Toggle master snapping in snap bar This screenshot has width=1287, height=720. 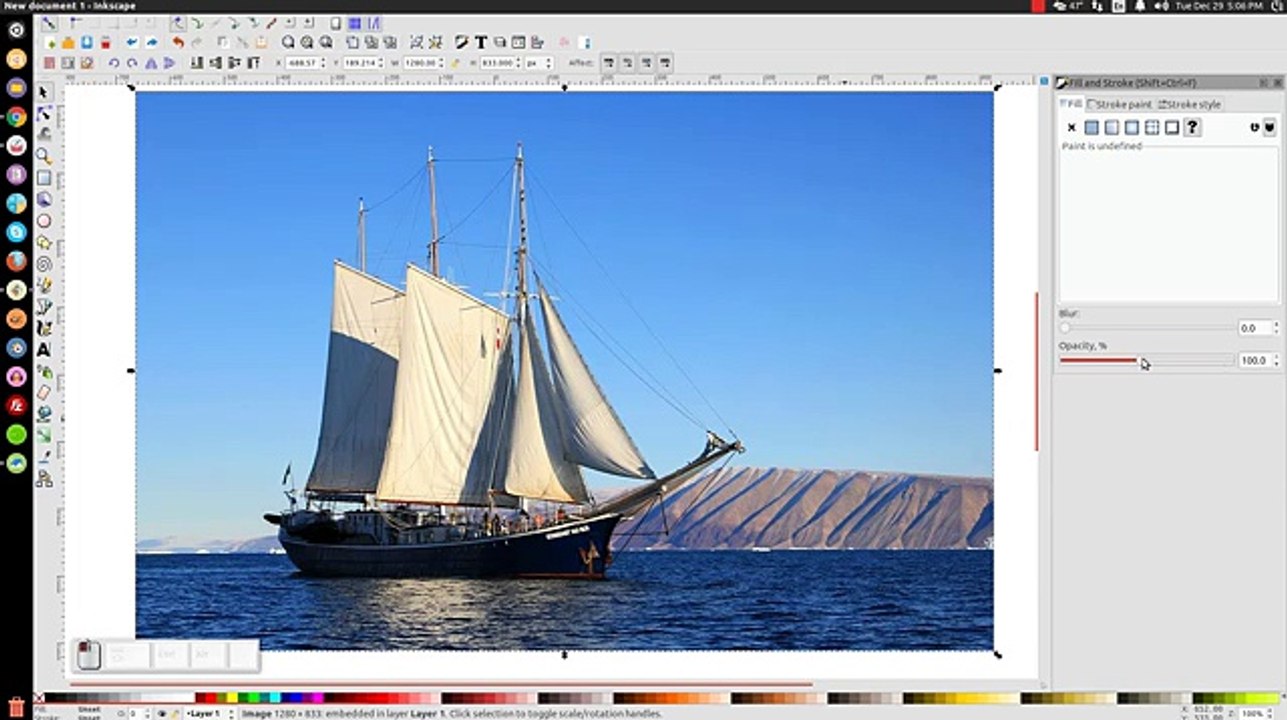pyautogui.click(x=49, y=23)
